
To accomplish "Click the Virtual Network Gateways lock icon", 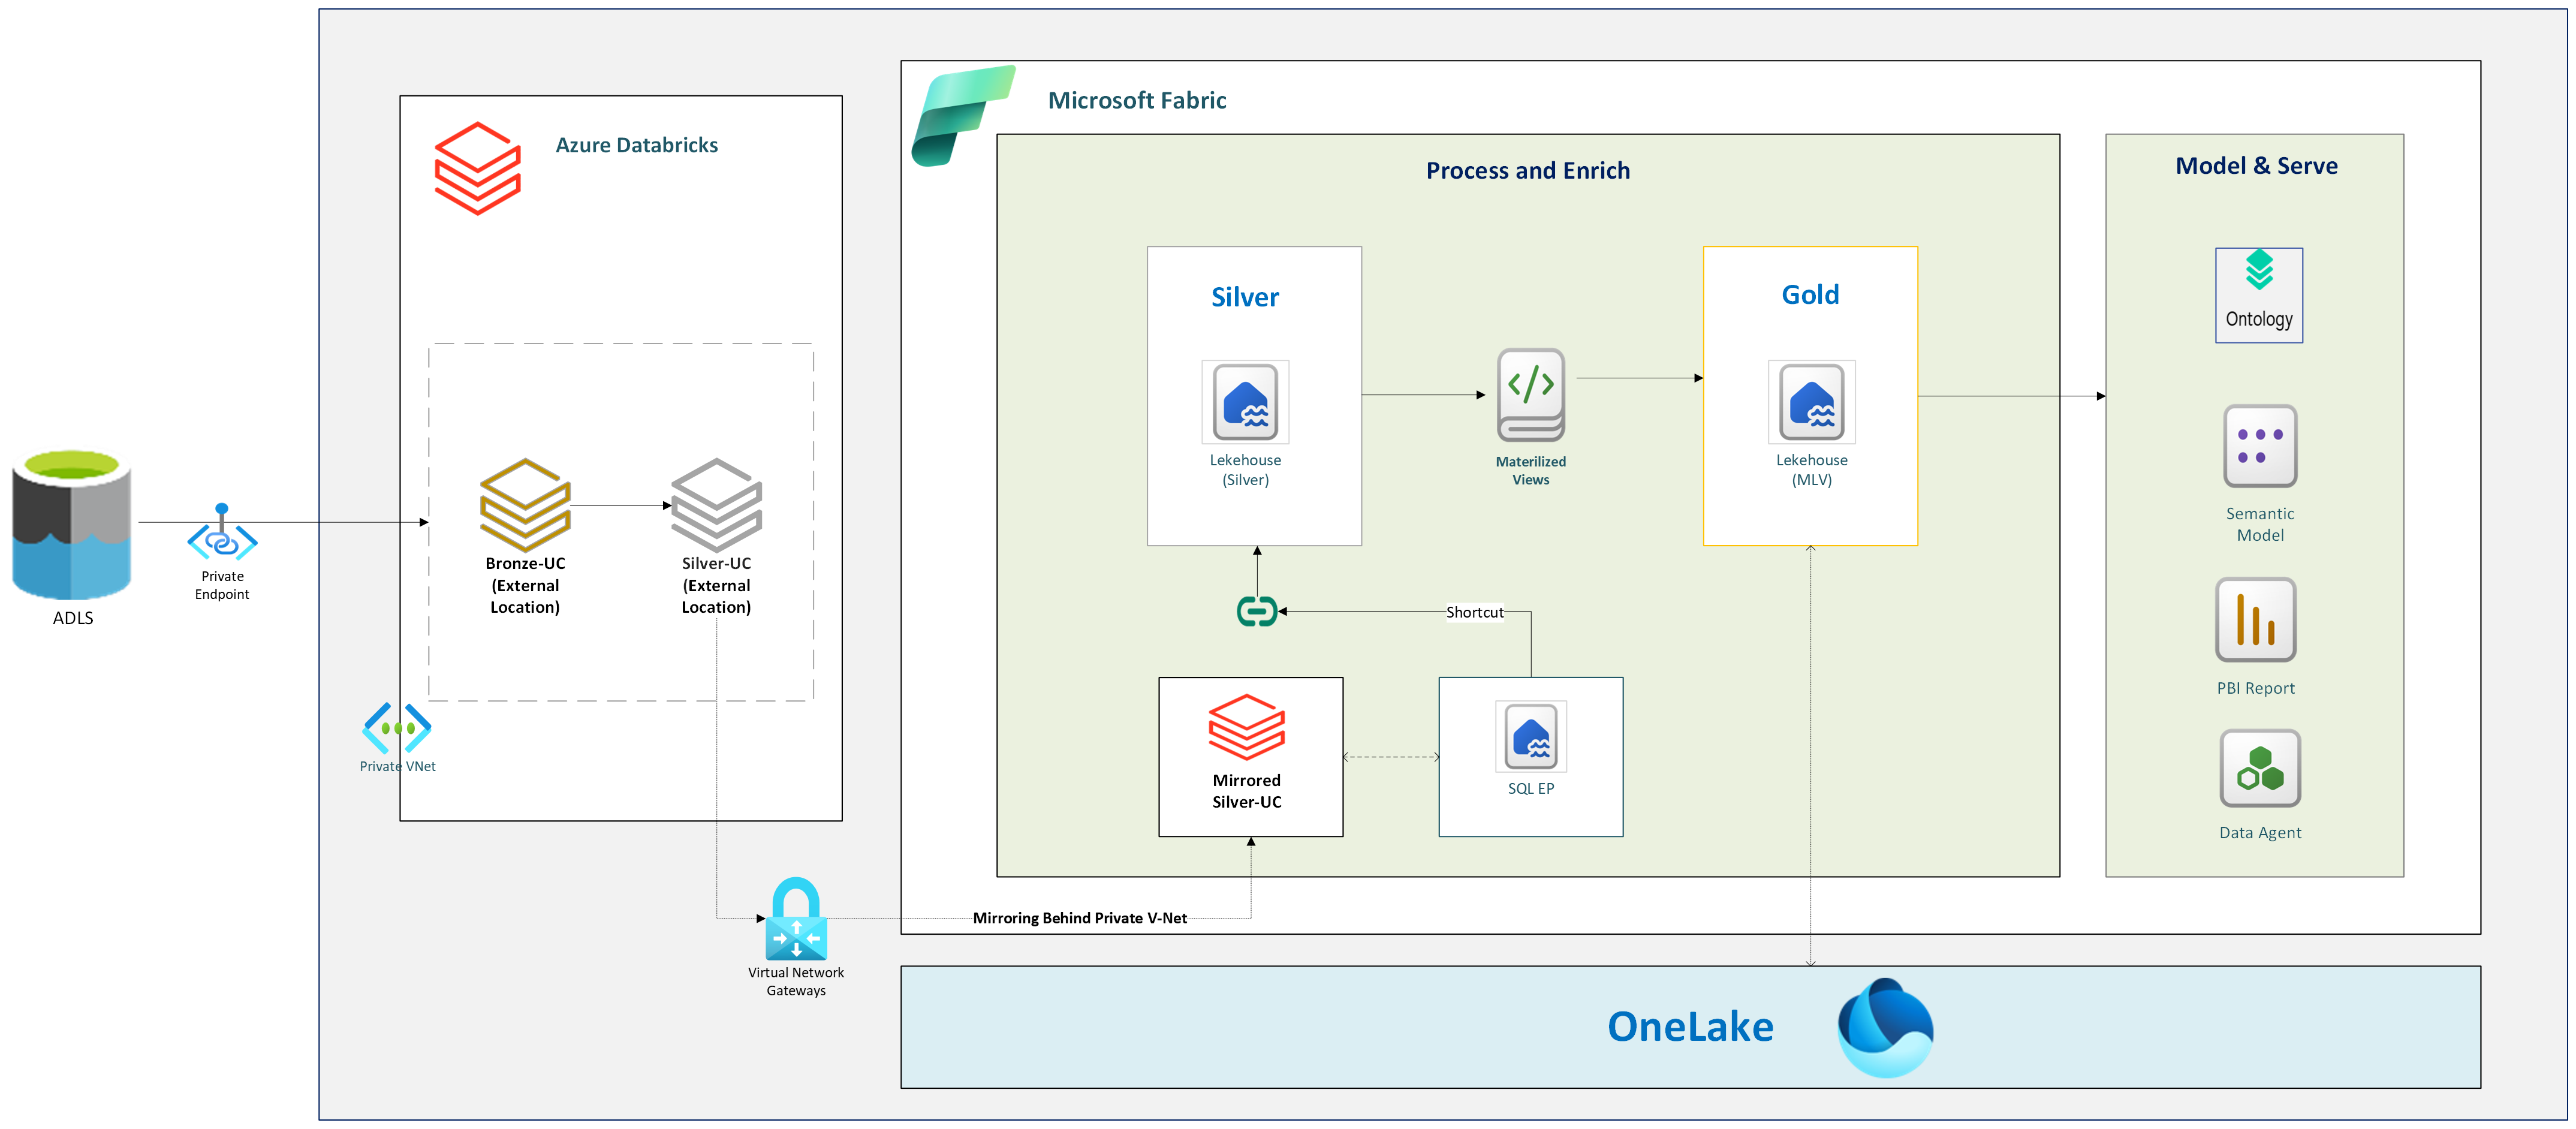I will (796, 918).
